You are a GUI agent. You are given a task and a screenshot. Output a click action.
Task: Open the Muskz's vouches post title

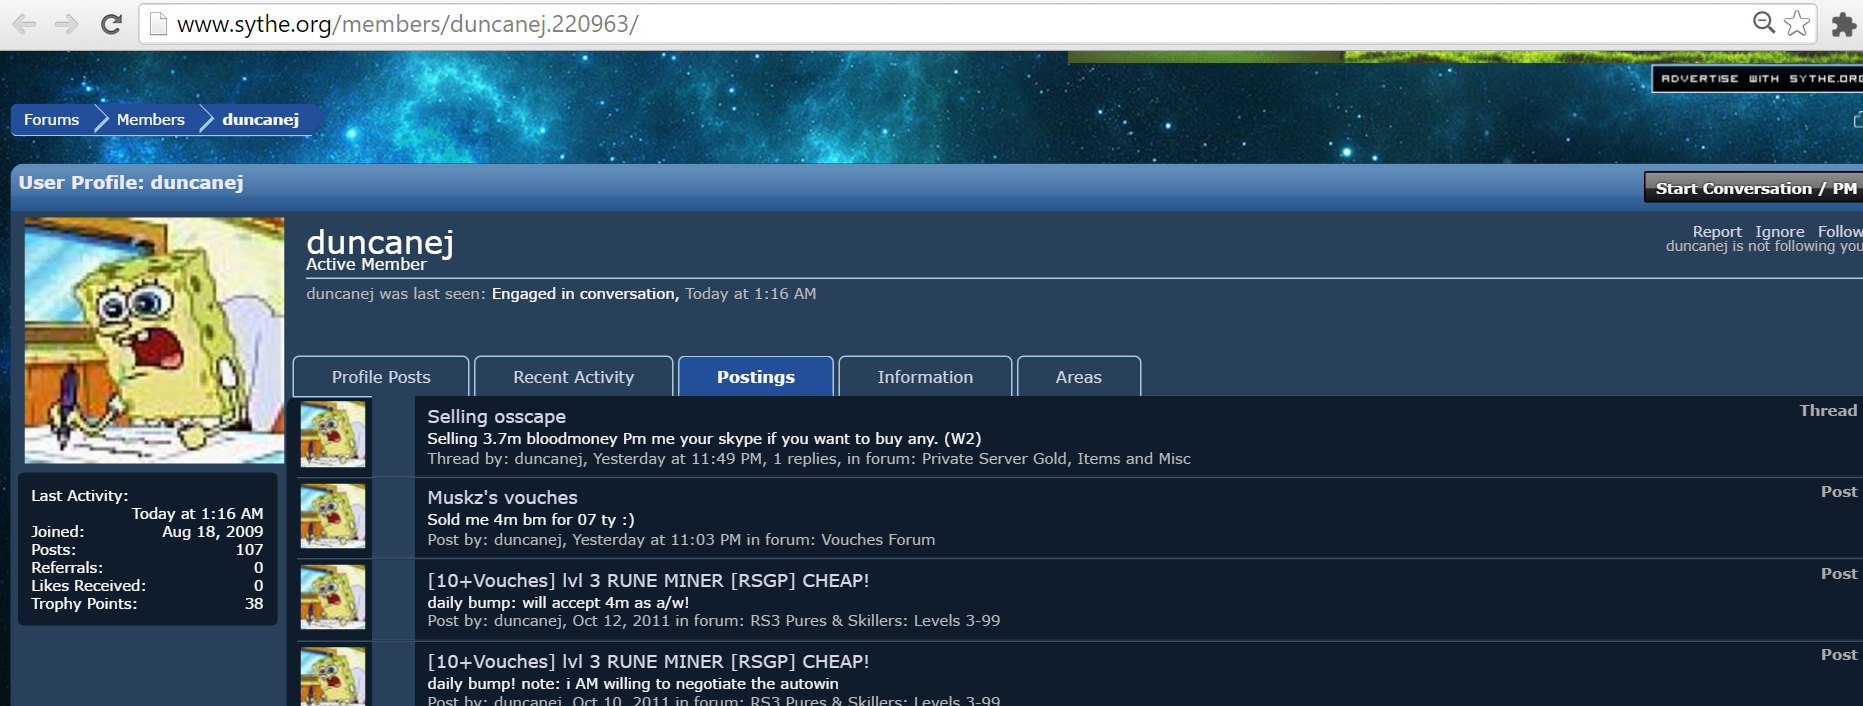[x=503, y=497]
